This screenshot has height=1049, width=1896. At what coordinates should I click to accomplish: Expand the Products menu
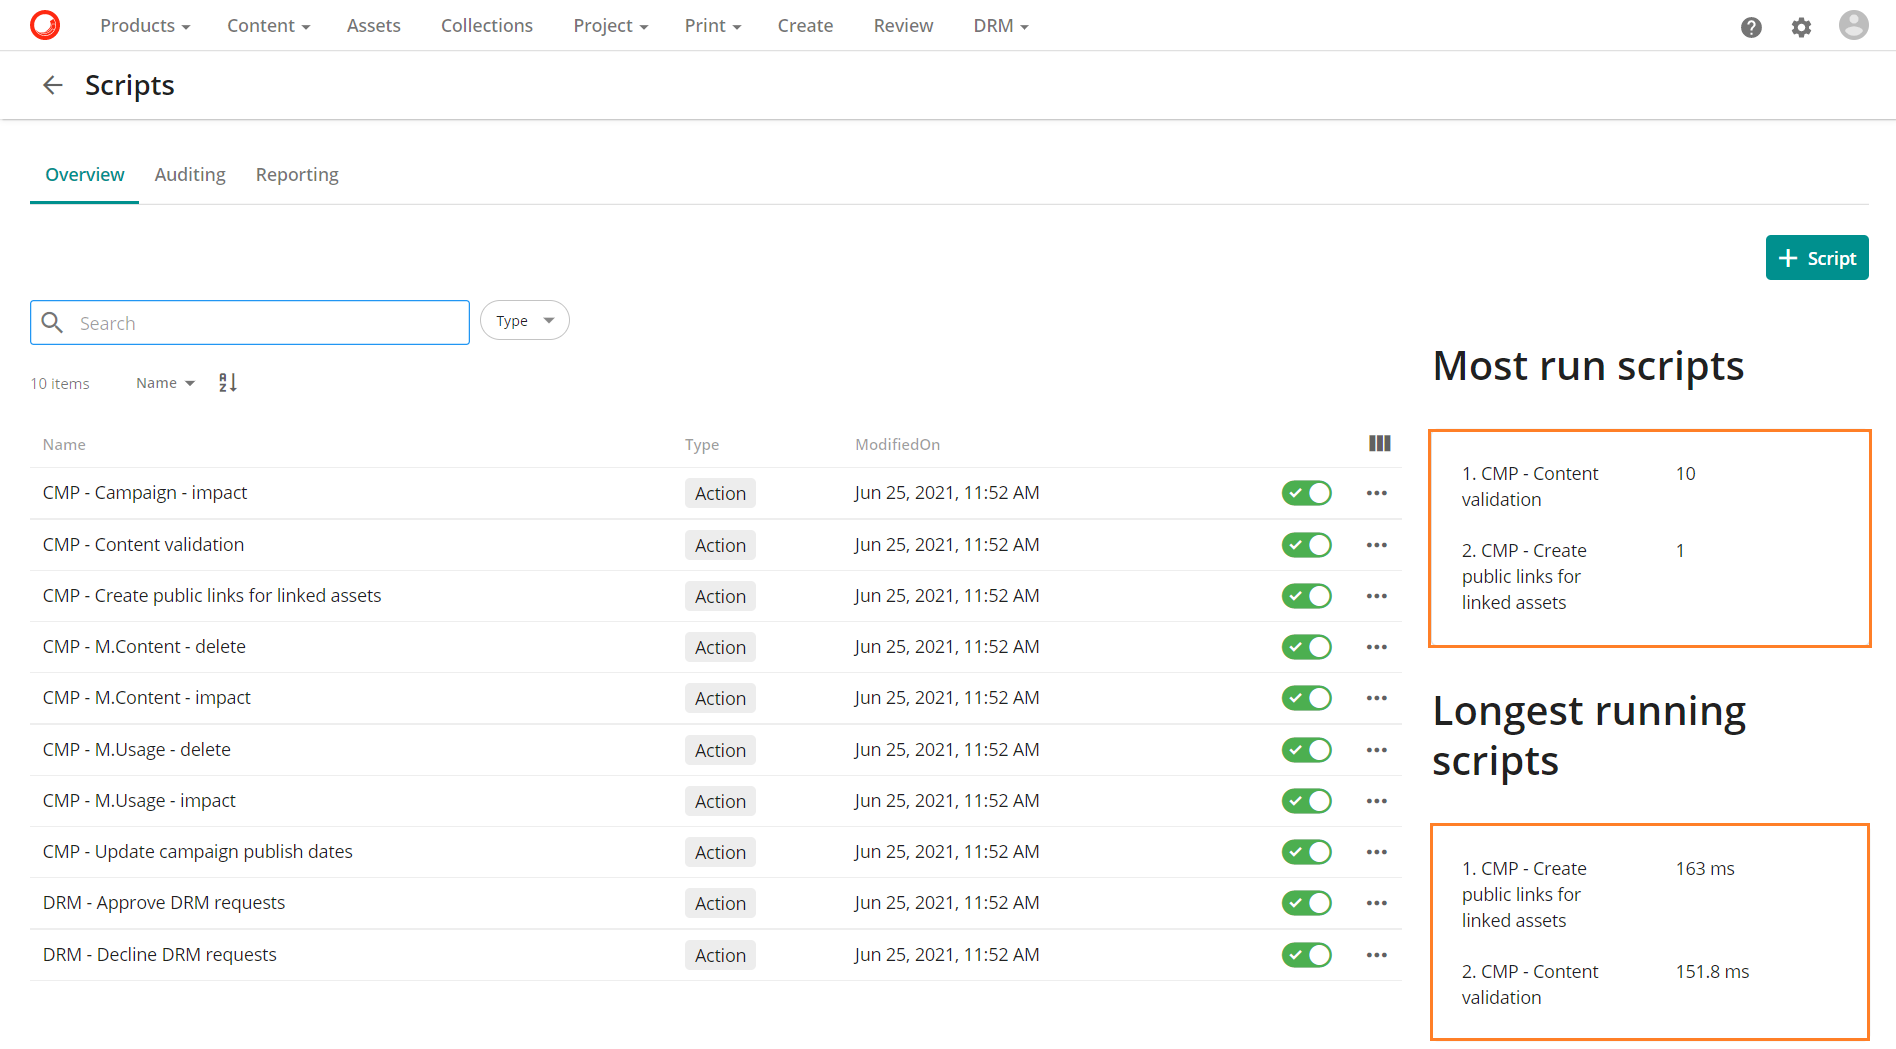click(x=145, y=26)
